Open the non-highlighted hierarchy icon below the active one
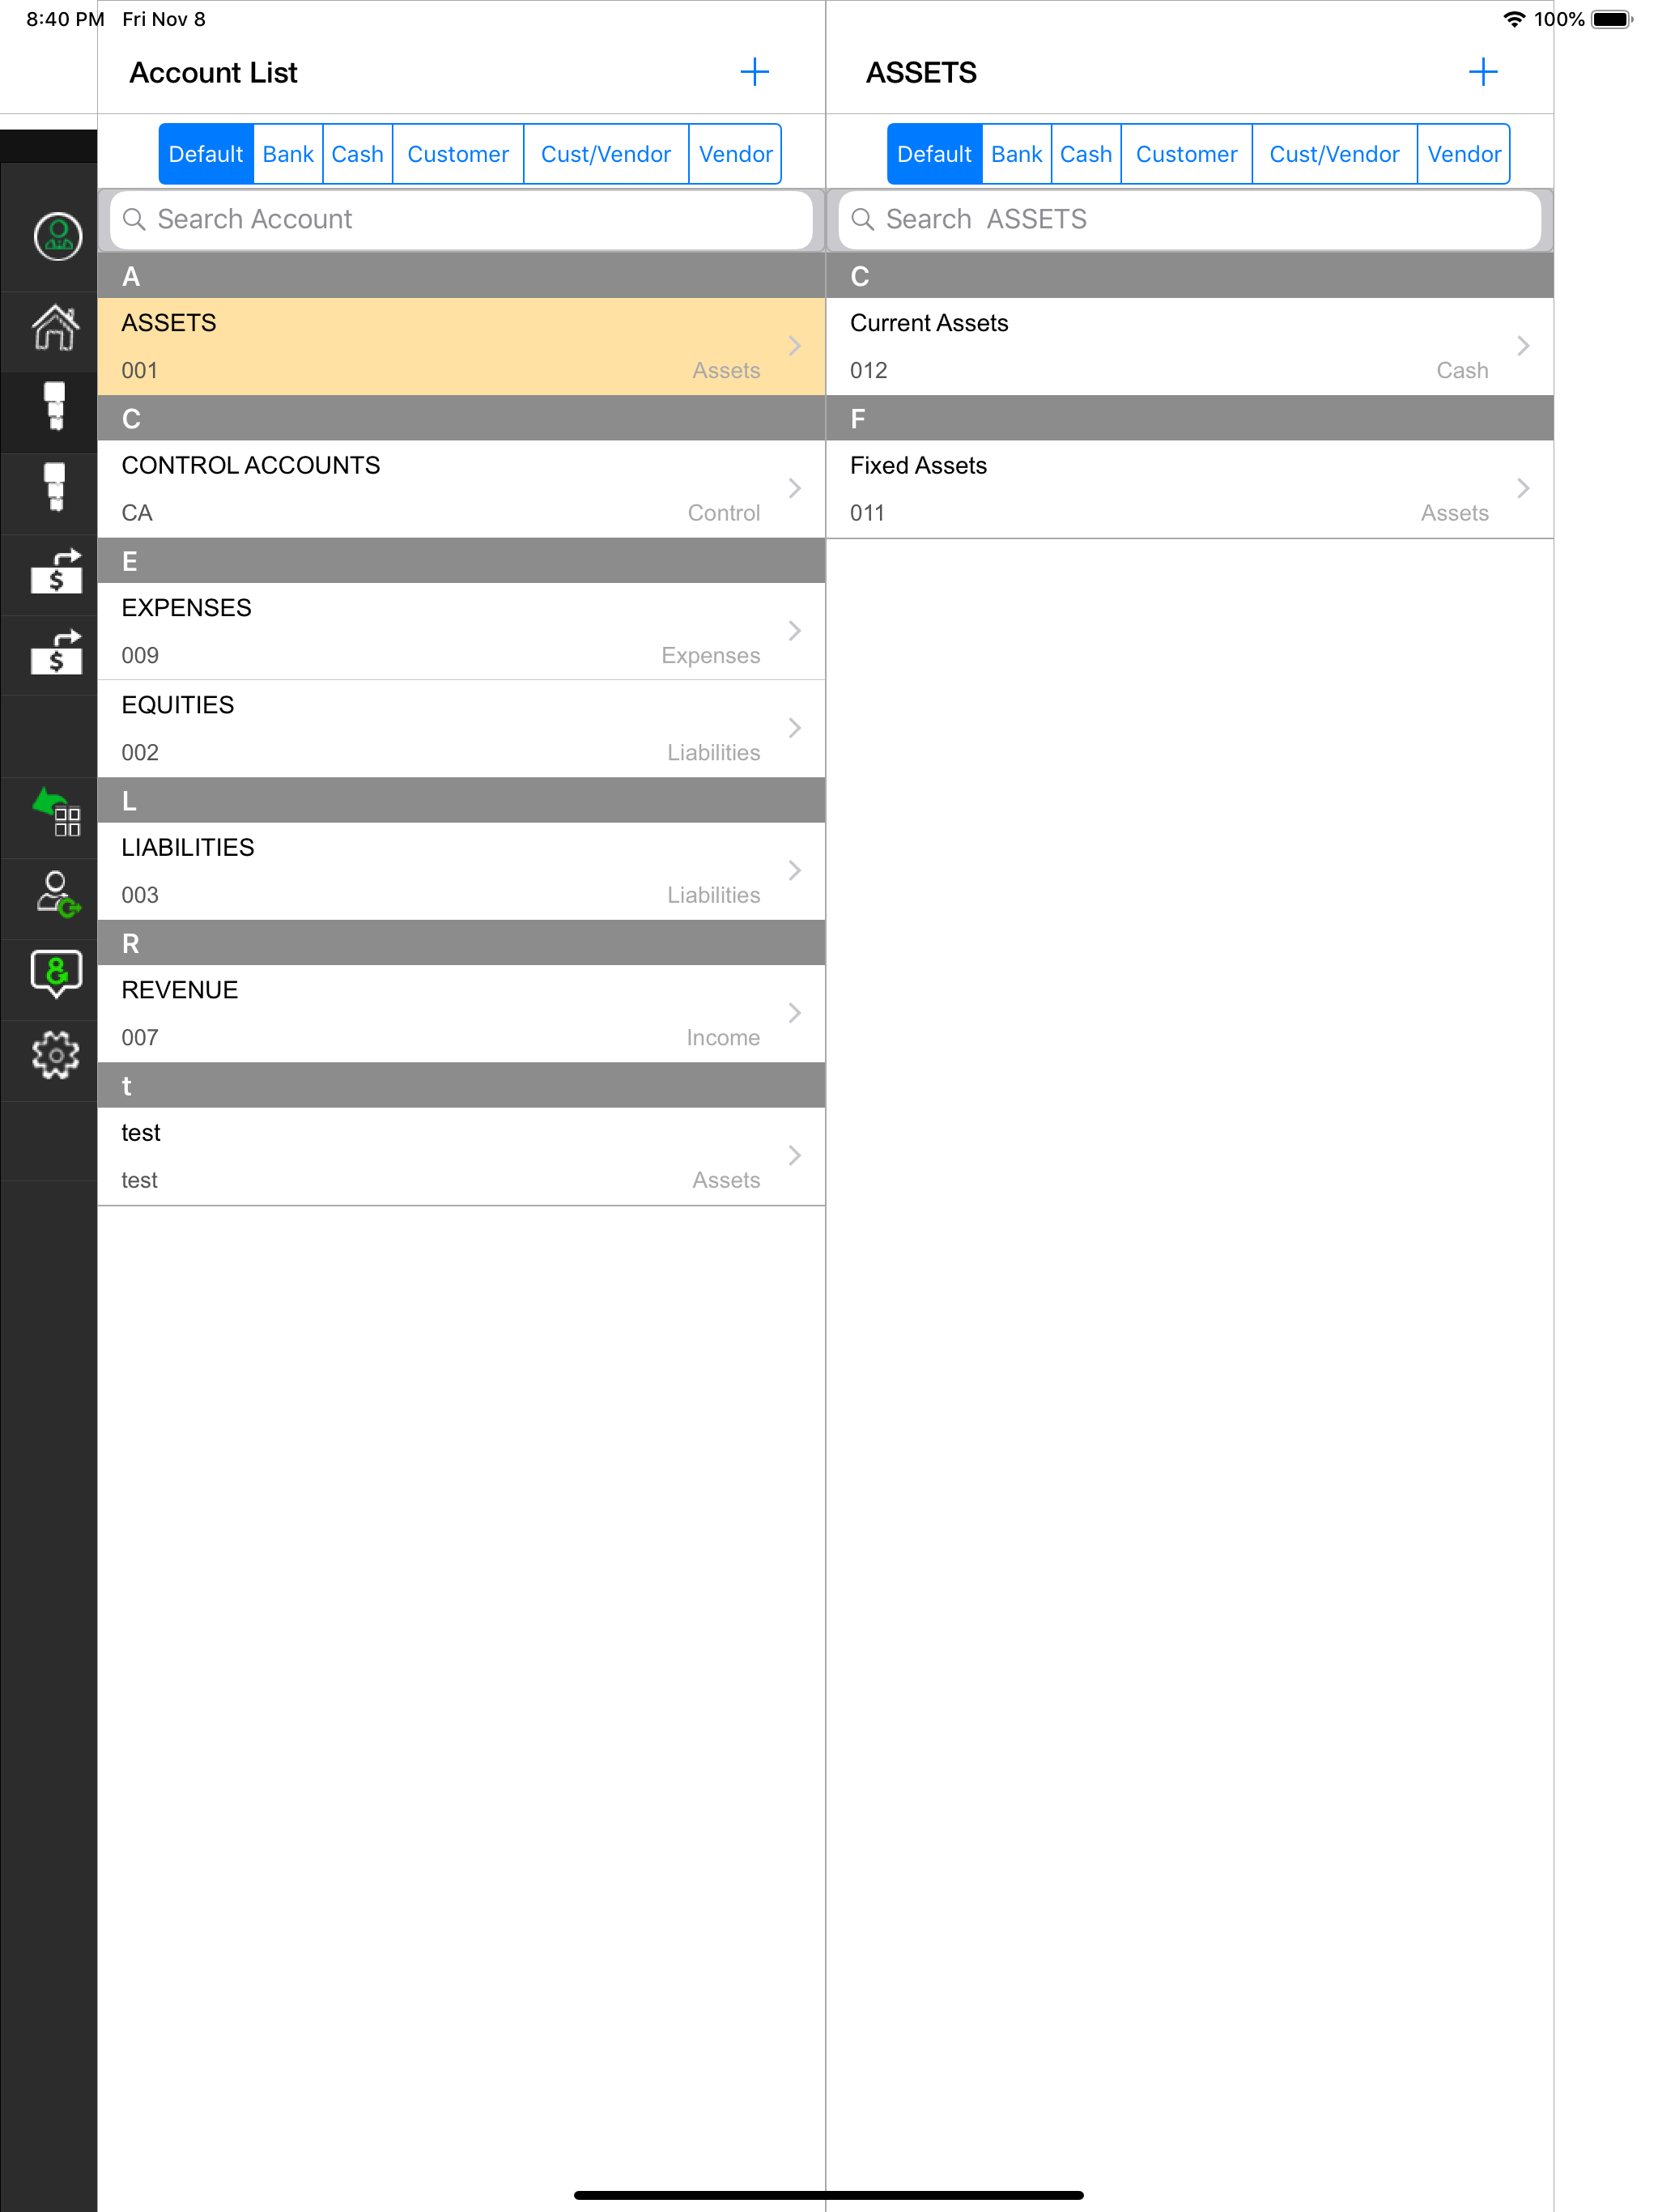The height and width of the screenshot is (2212, 1658). (56, 487)
